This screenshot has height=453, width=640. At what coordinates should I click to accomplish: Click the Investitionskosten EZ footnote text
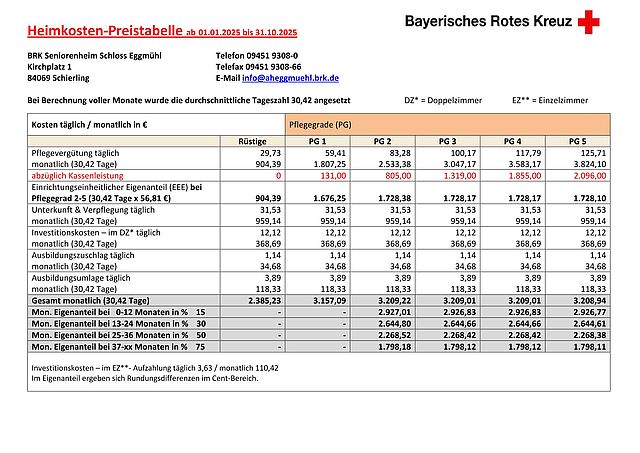pyautogui.click(x=155, y=368)
